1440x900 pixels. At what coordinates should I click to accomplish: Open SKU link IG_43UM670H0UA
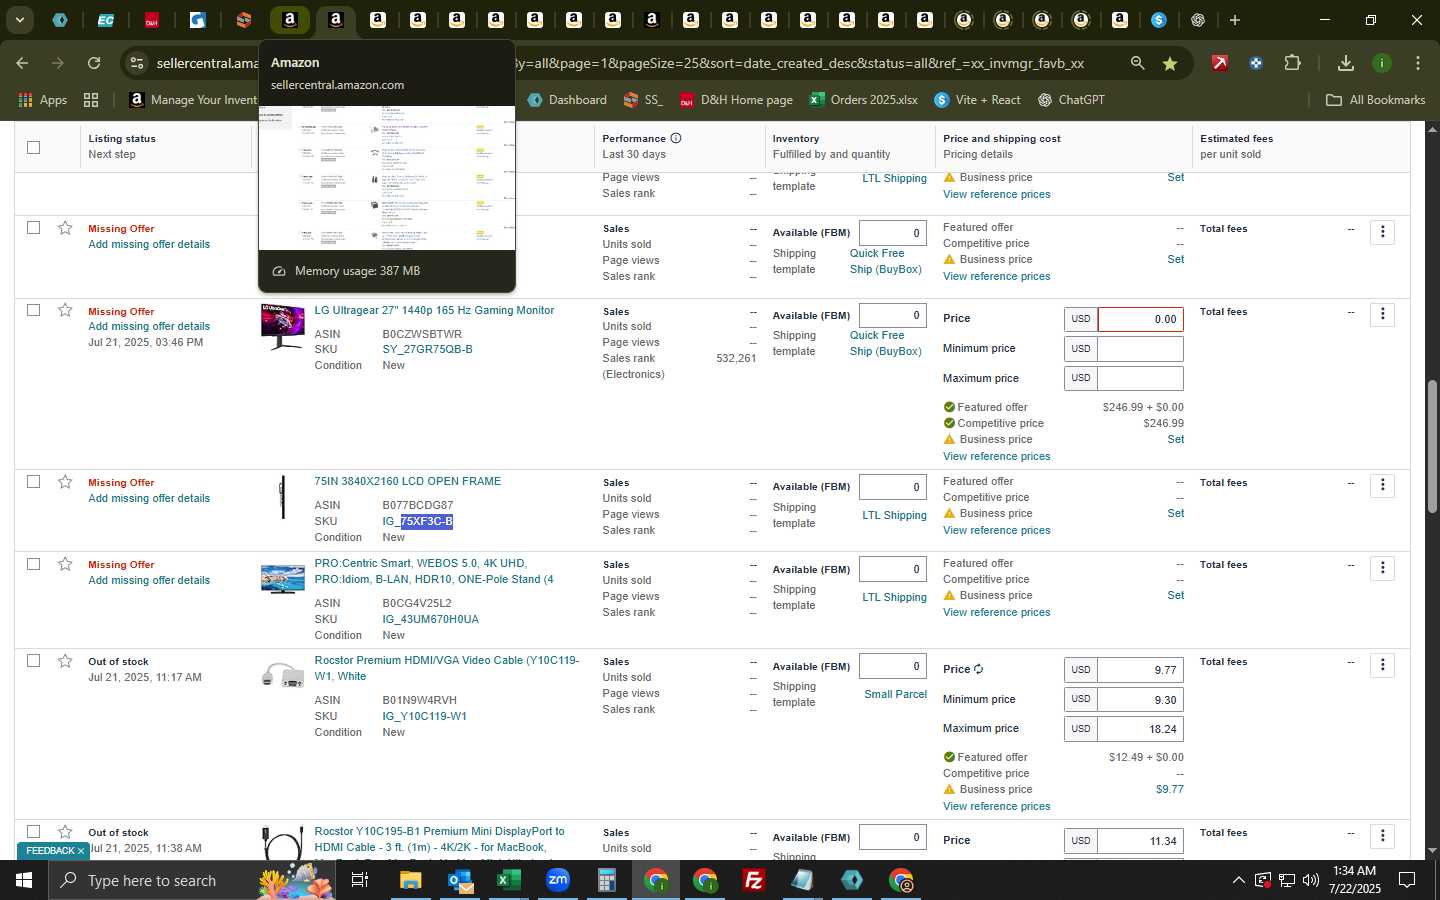[x=430, y=619]
